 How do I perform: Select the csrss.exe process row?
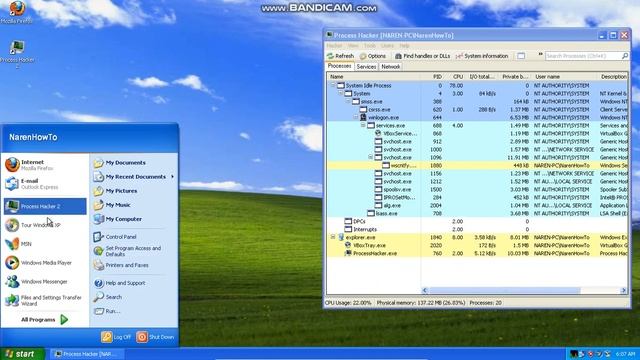point(477,109)
